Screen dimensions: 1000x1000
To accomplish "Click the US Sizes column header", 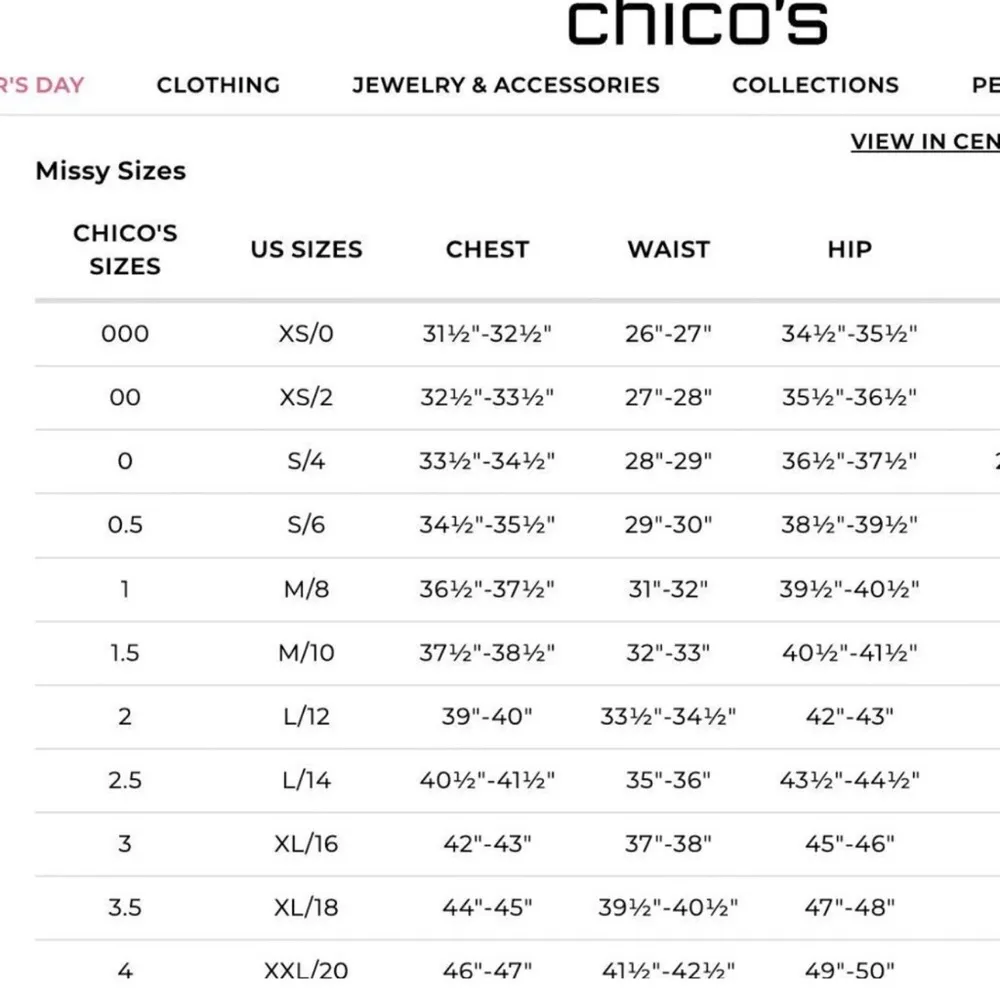I will click(306, 249).
